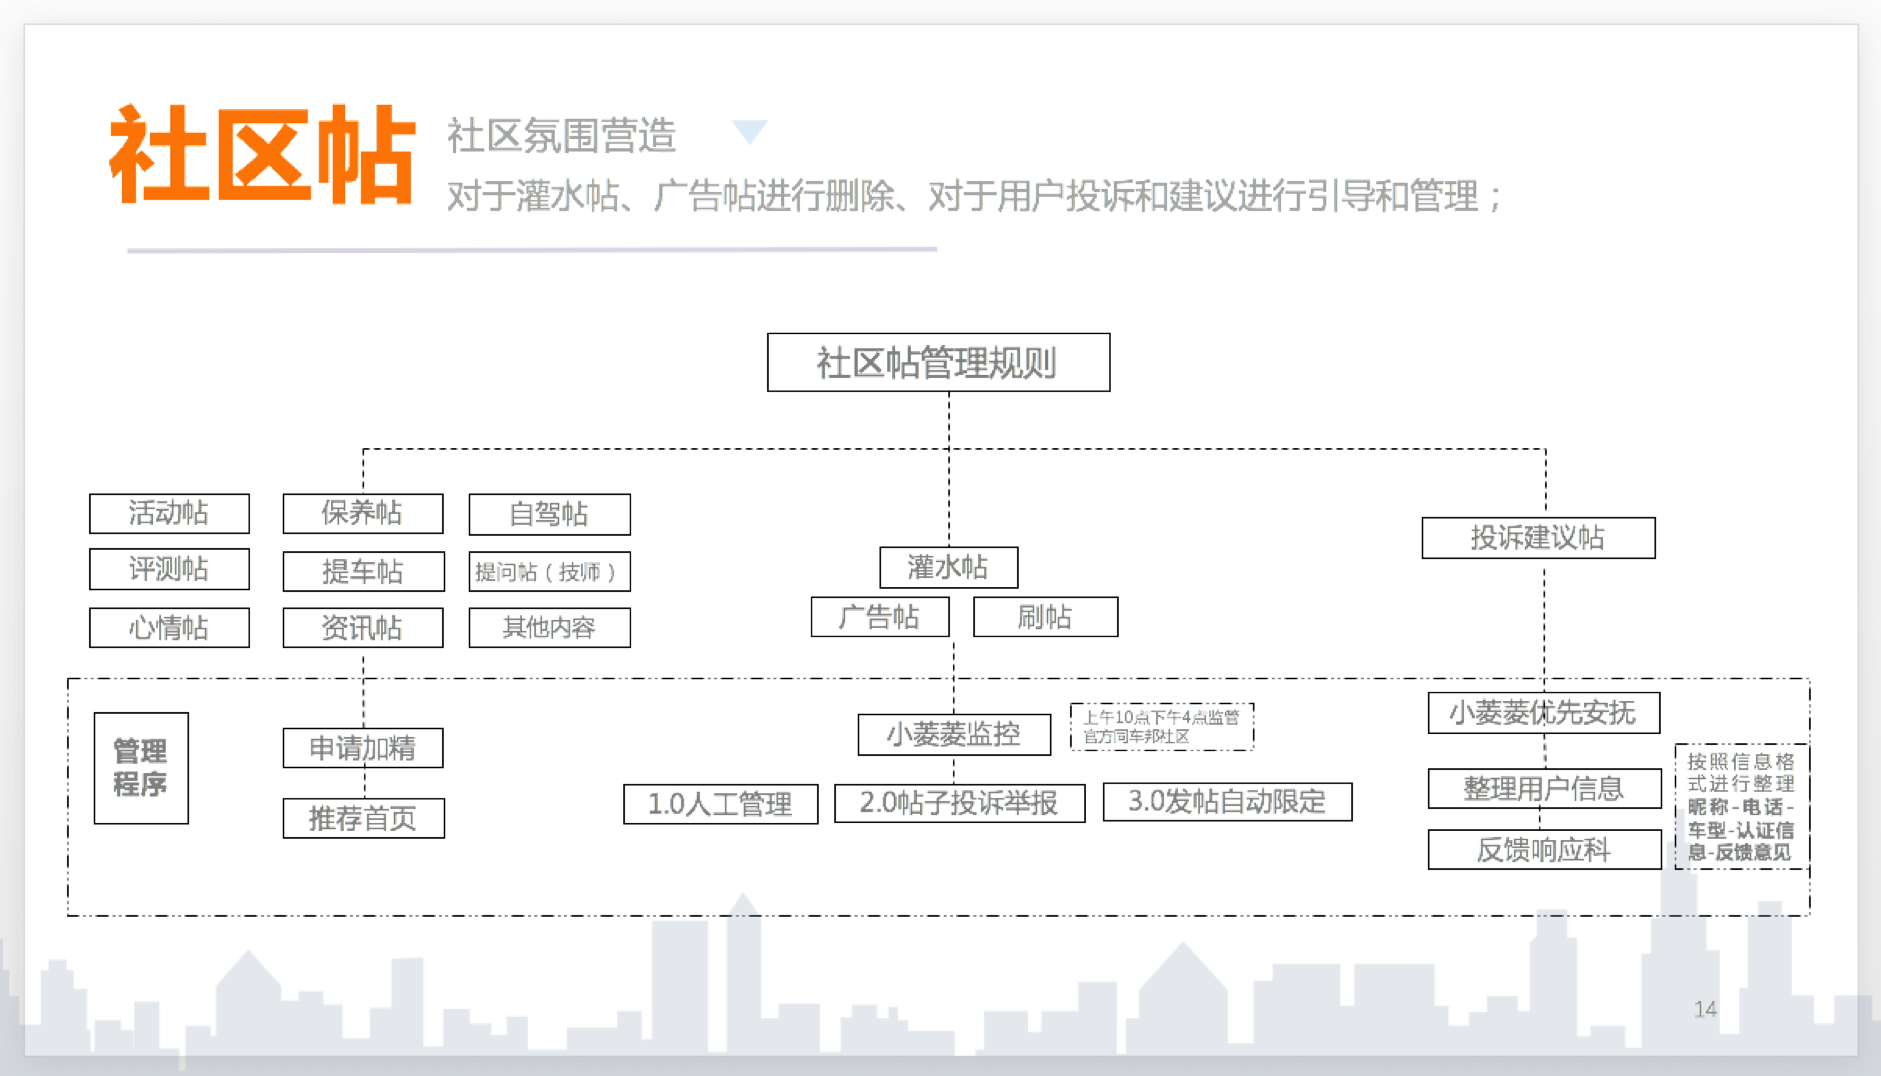
Task: Click the 上午10点下午4点监管 note
Action: coord(1161,727)
